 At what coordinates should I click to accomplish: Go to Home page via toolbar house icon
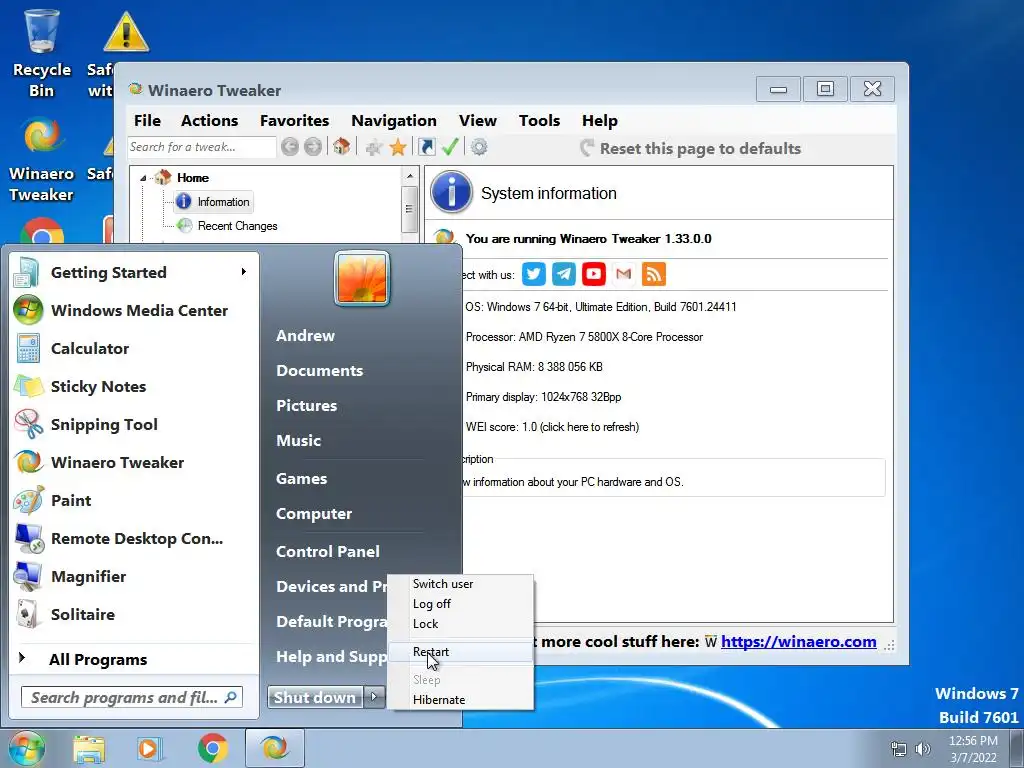point(342,147)
